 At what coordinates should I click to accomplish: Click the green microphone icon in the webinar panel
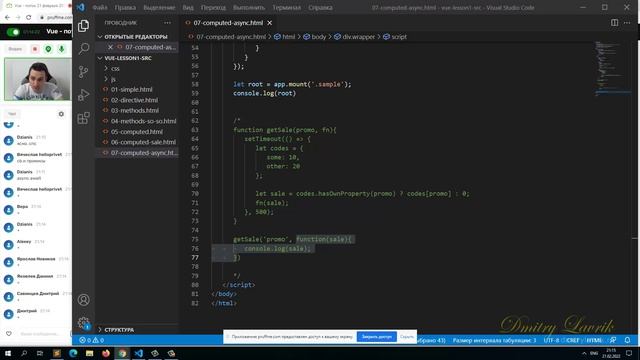[x=61, y=49]
